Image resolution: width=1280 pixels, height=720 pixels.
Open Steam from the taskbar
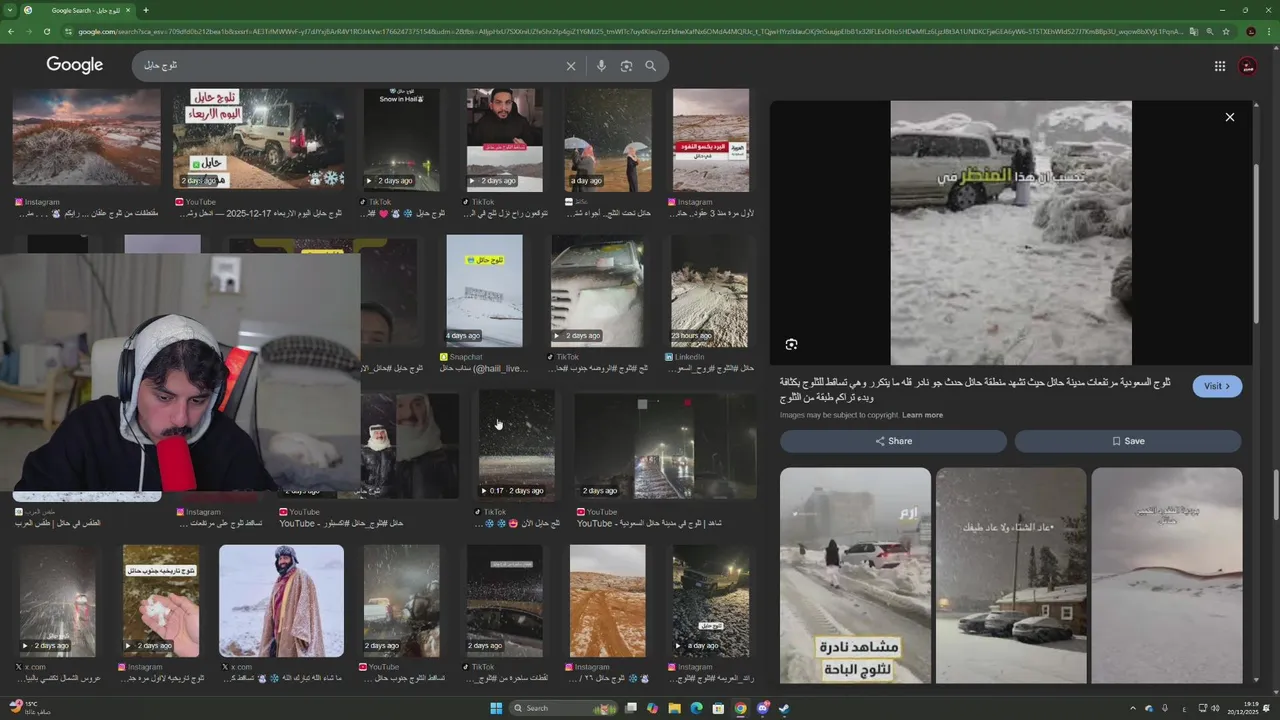point(784,708)
